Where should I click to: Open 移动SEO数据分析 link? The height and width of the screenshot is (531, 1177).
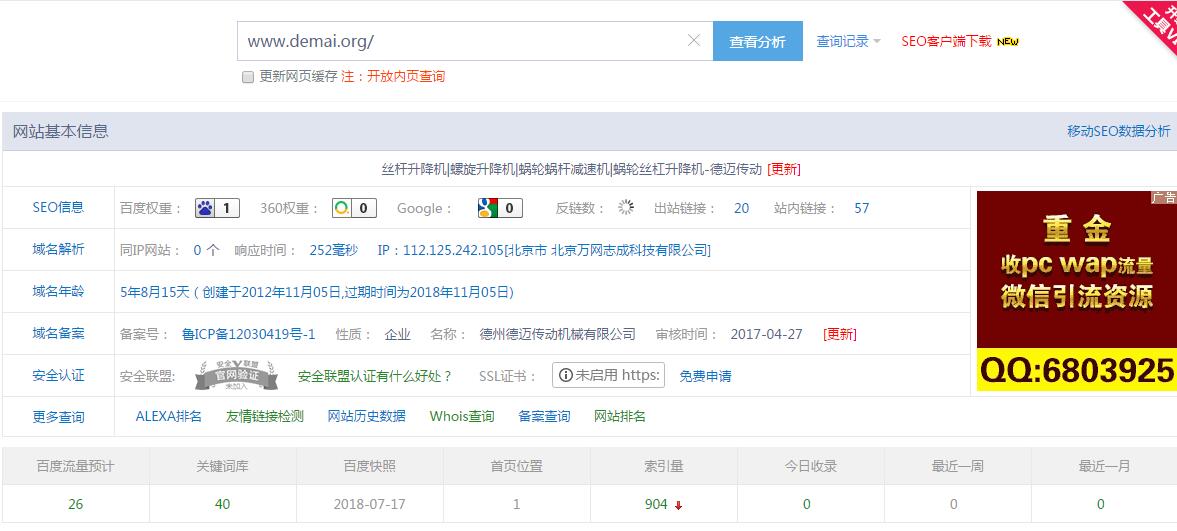tap(1118, 131)
